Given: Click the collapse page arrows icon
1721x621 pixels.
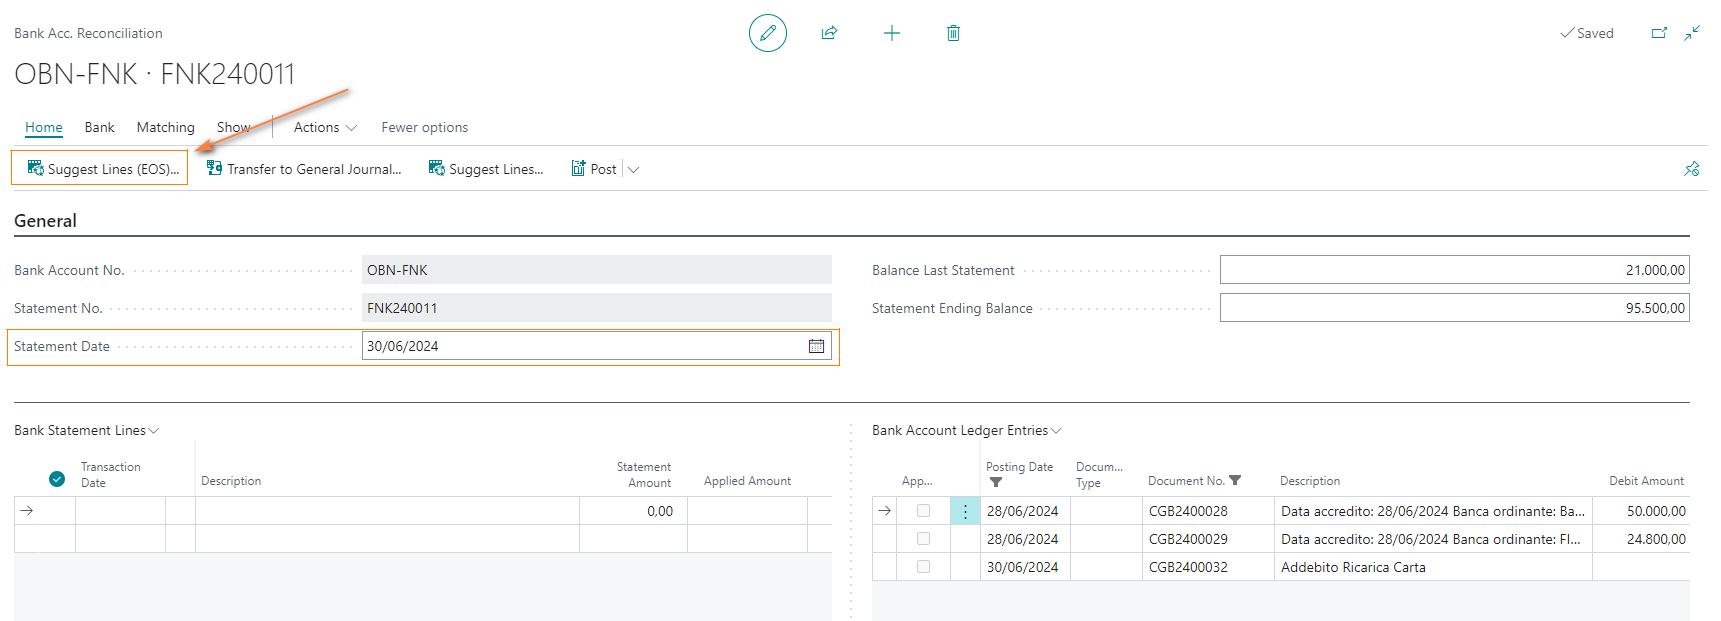Looking at the screenshot, I should click(1692, 33).
